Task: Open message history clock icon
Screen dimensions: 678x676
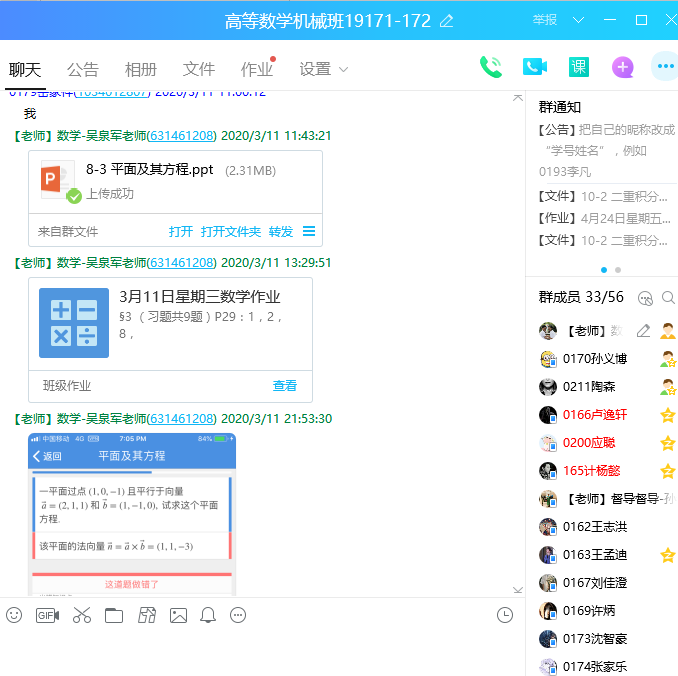Action: [x=505, y=615]
